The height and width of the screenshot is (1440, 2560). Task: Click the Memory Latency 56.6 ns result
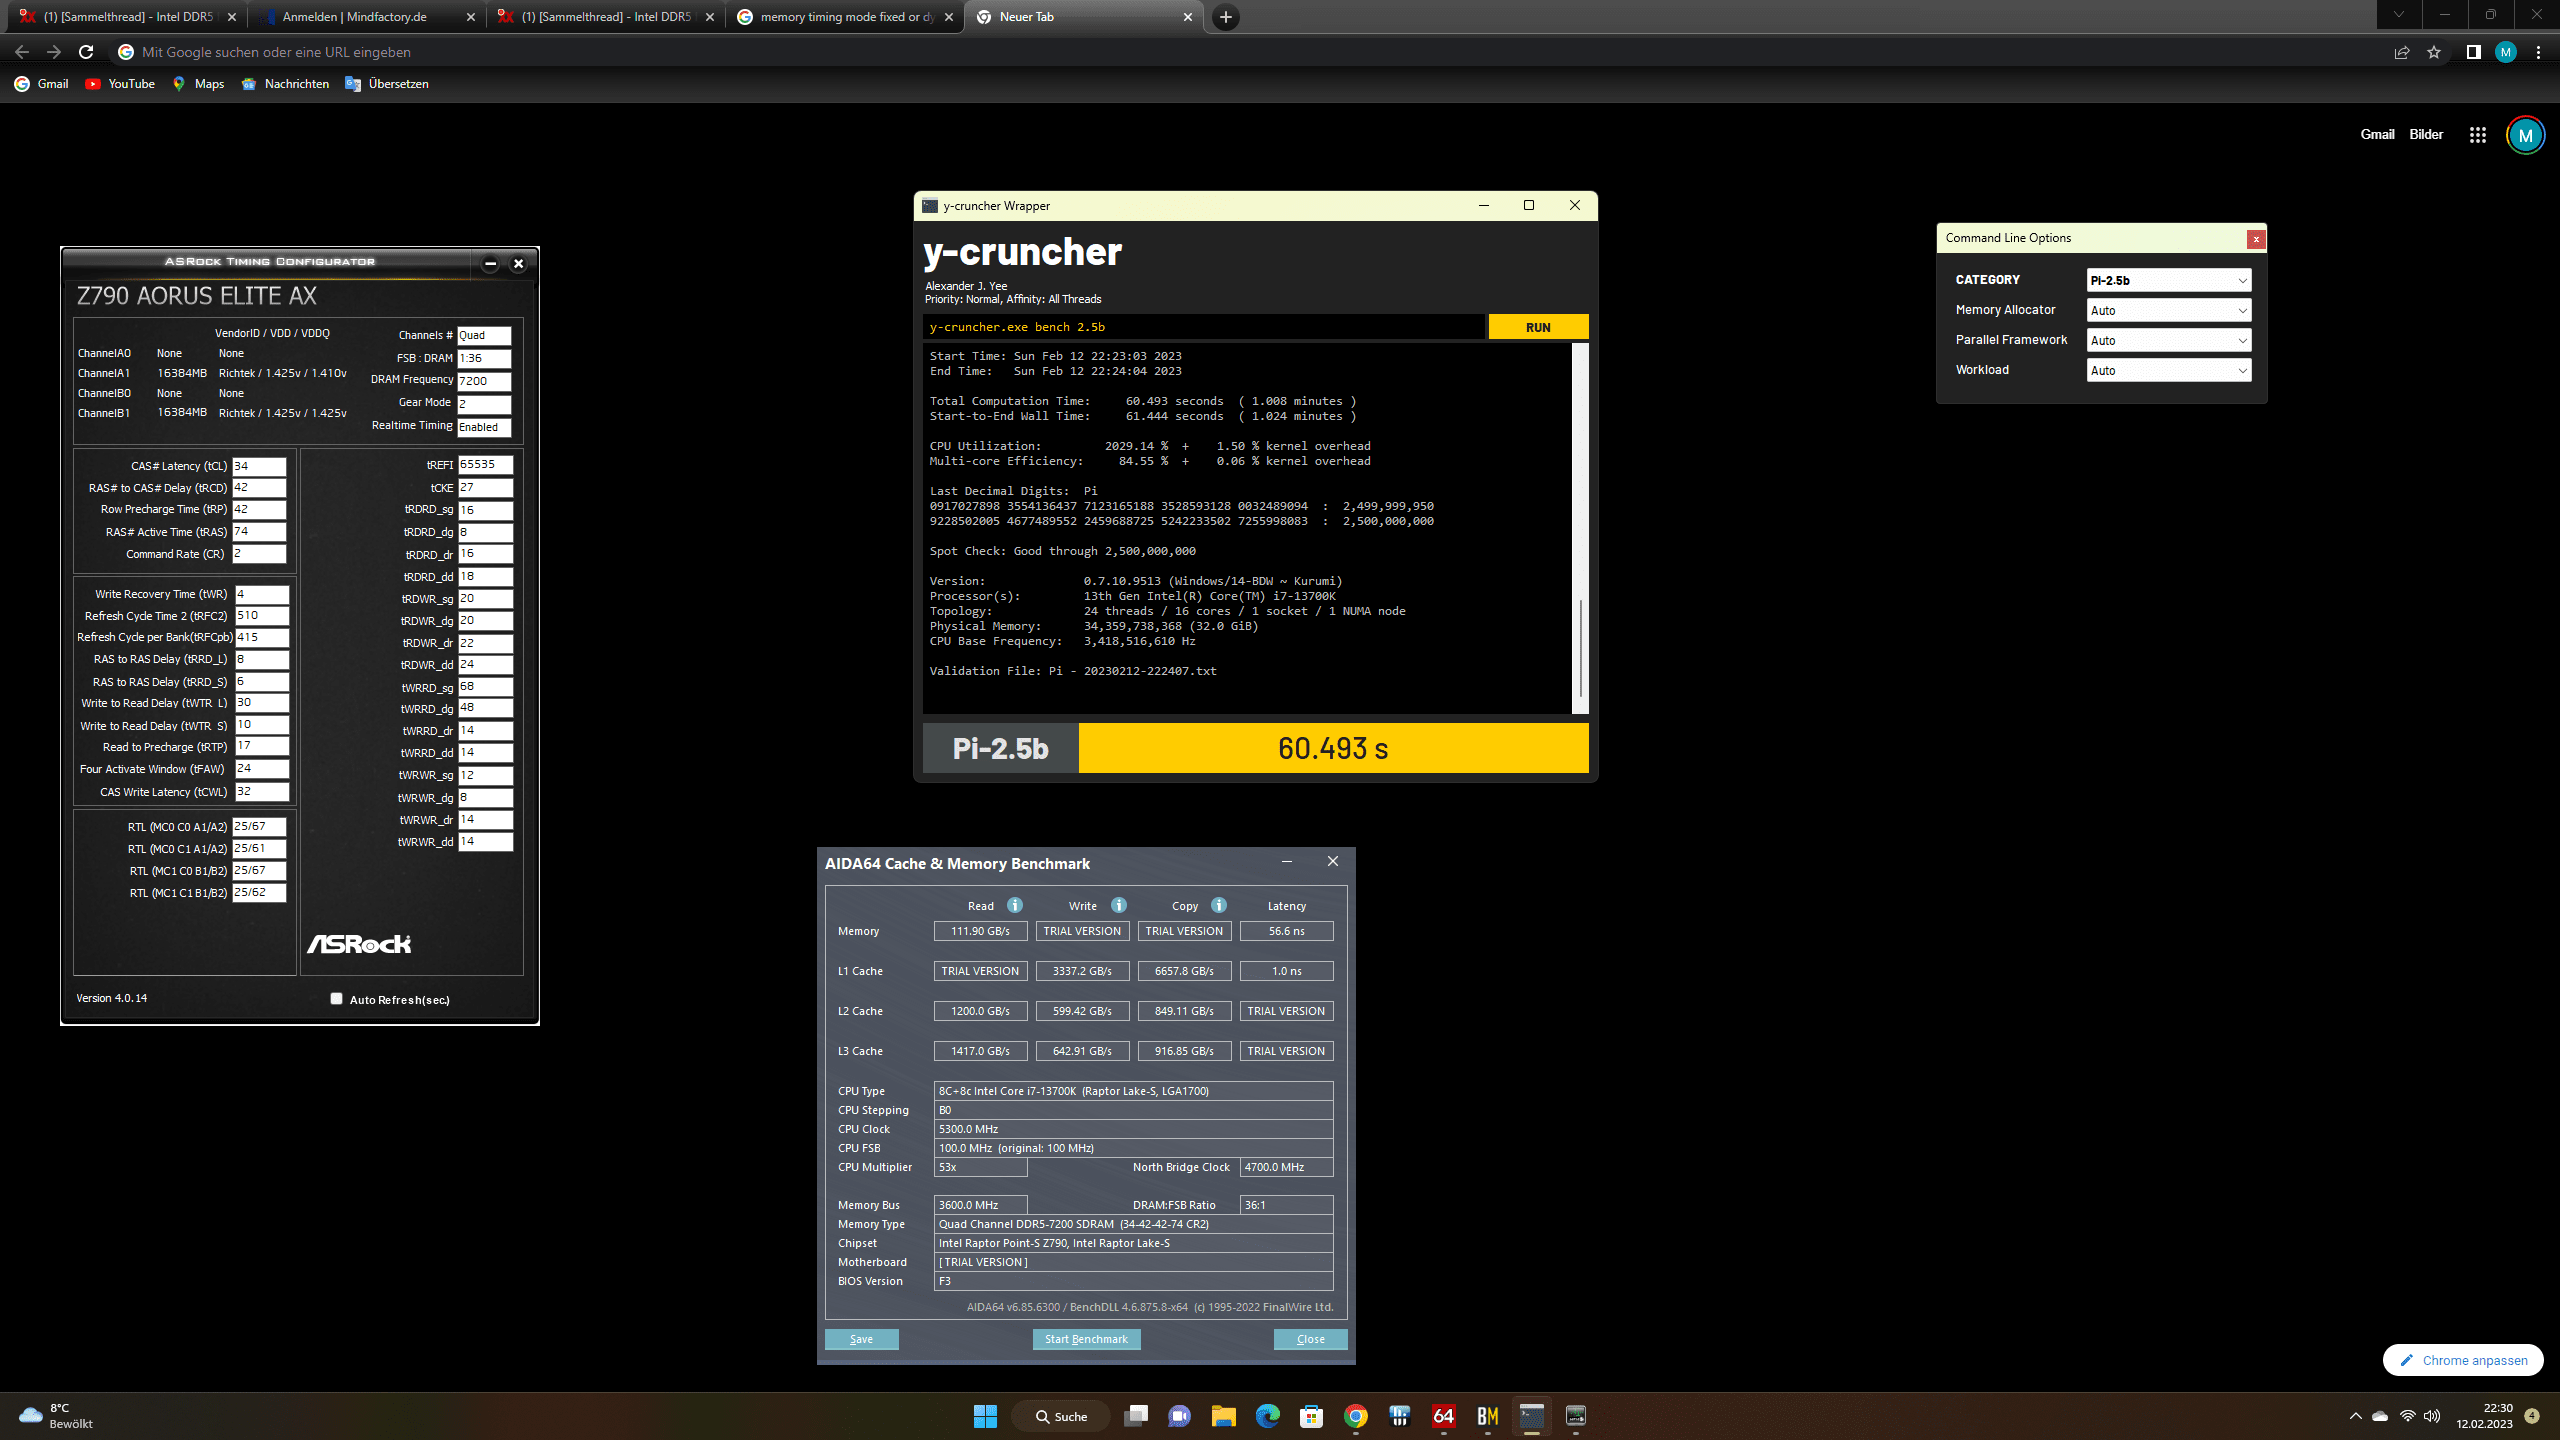(x=1286, y=931)
